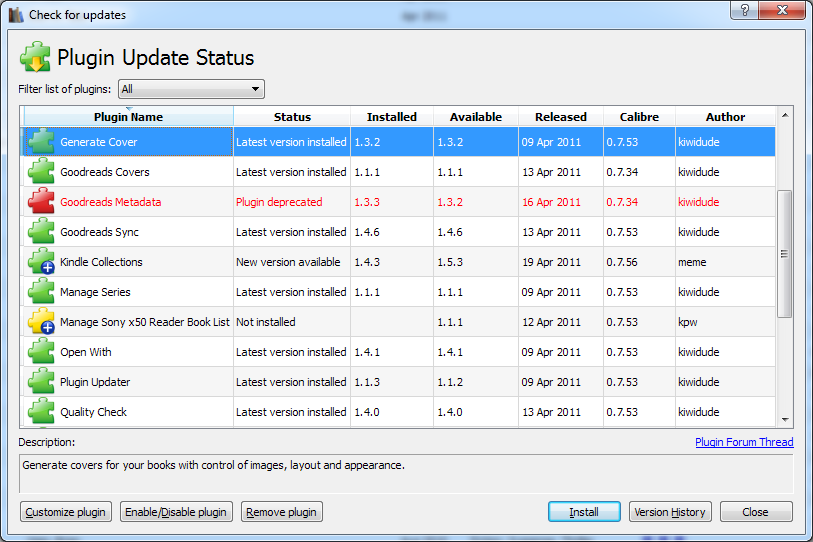Close the Check for updates window
Viewport: 813px width, 542px height.
tap(782, 10)
